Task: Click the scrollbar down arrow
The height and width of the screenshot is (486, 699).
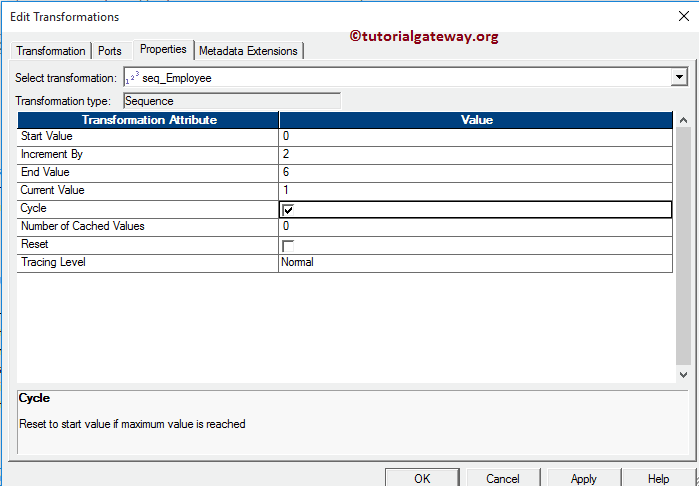Action: [683, 375]
